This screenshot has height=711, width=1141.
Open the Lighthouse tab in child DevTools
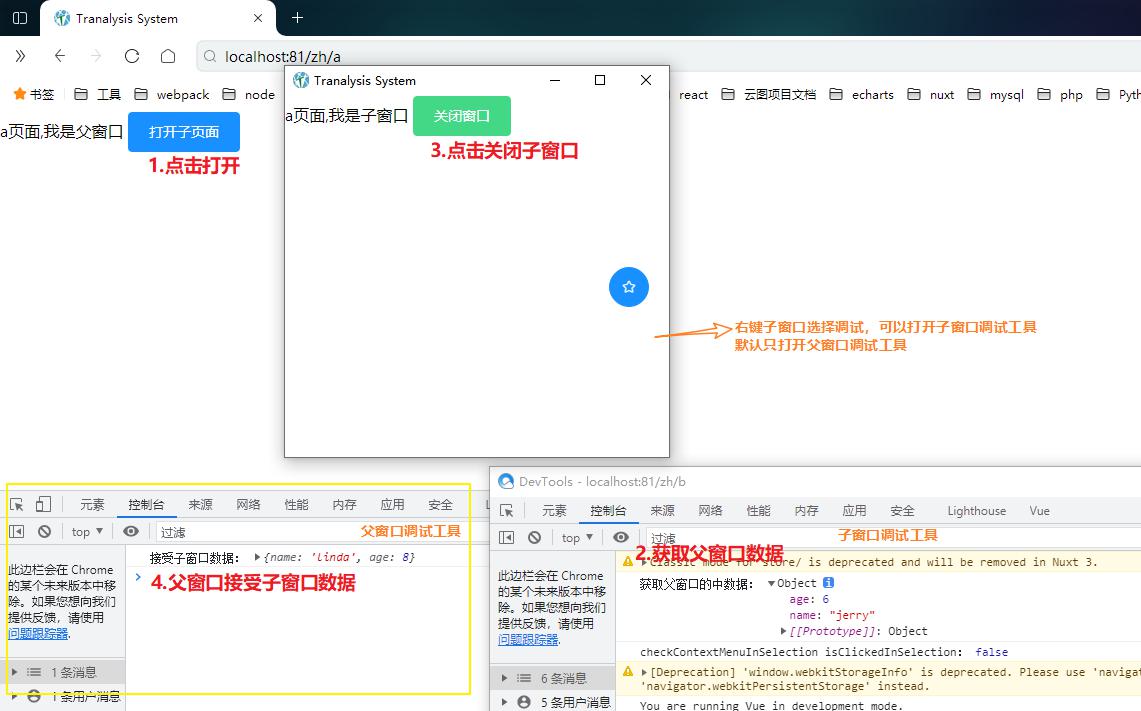(x=977, y=510)
